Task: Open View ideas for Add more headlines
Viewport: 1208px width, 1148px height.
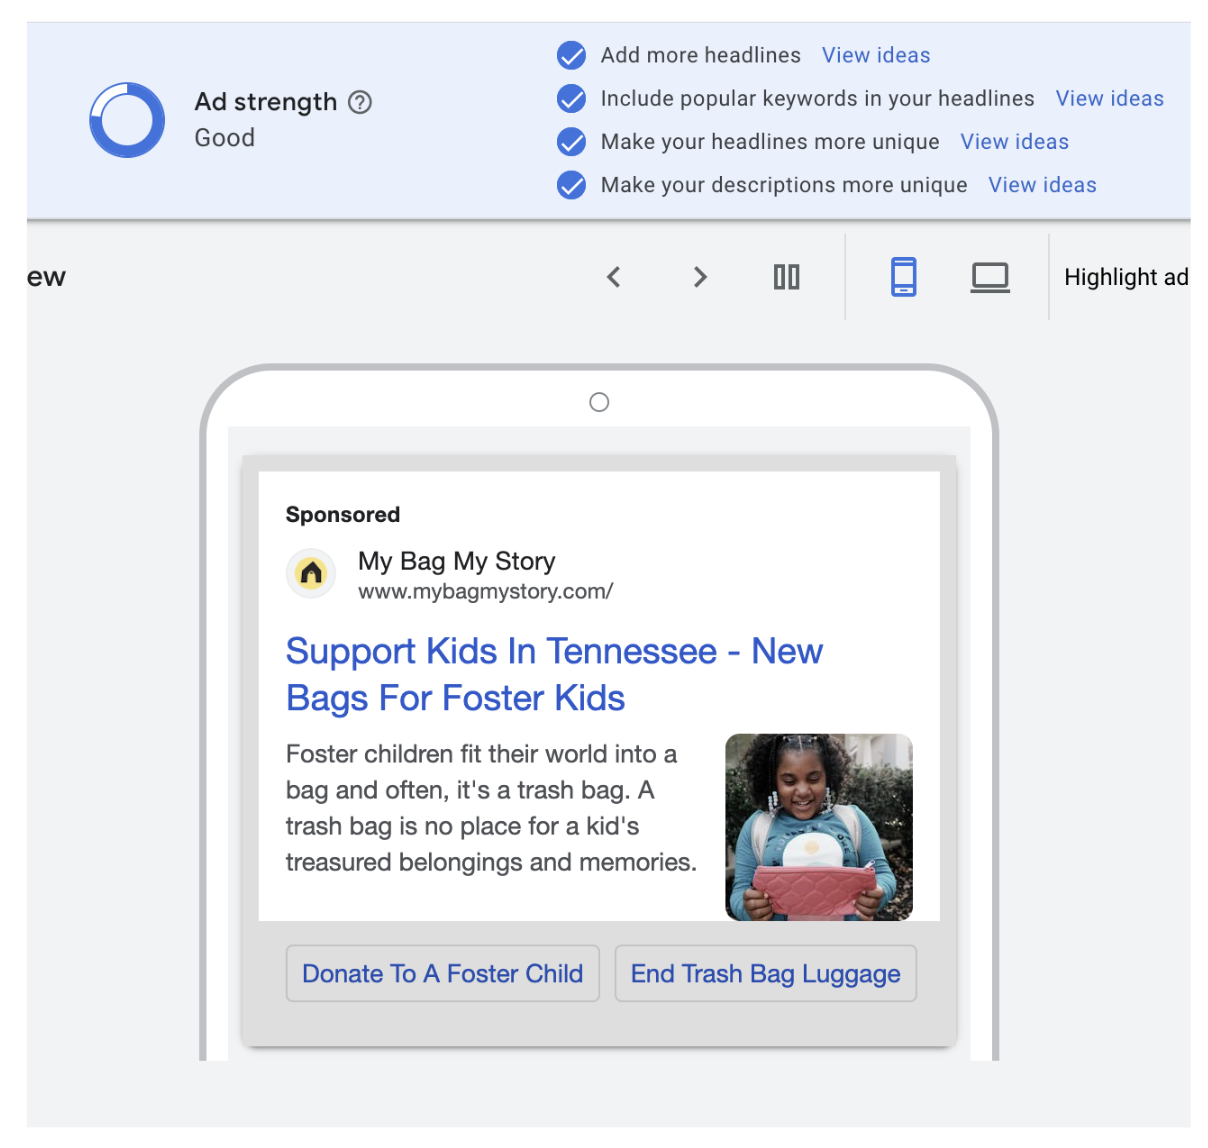Action: point(876,55)
